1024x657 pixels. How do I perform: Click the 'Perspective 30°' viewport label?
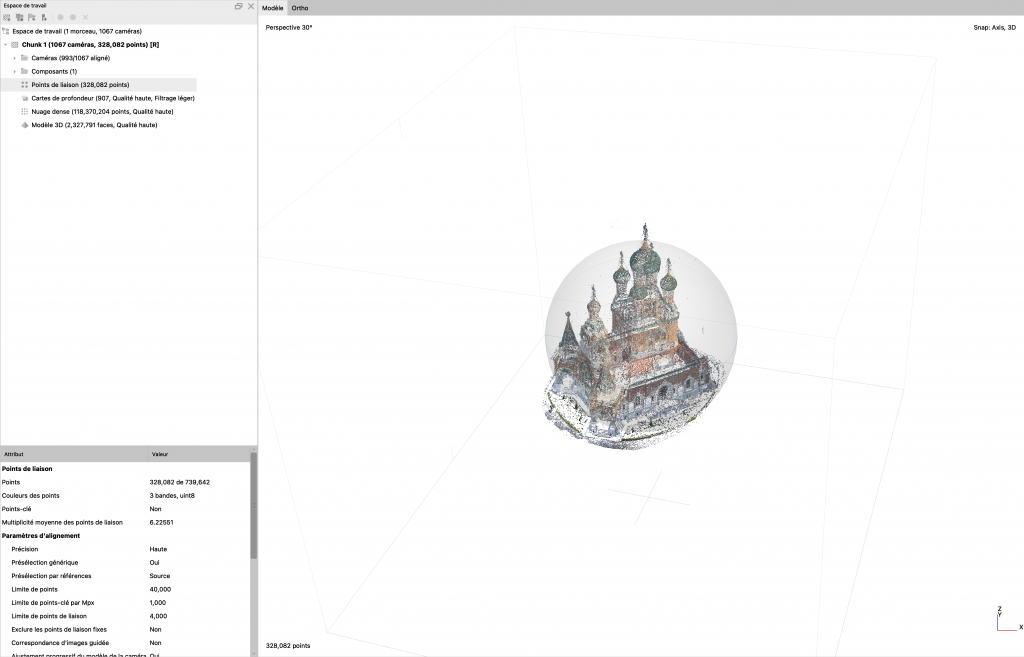pos(289,27)
